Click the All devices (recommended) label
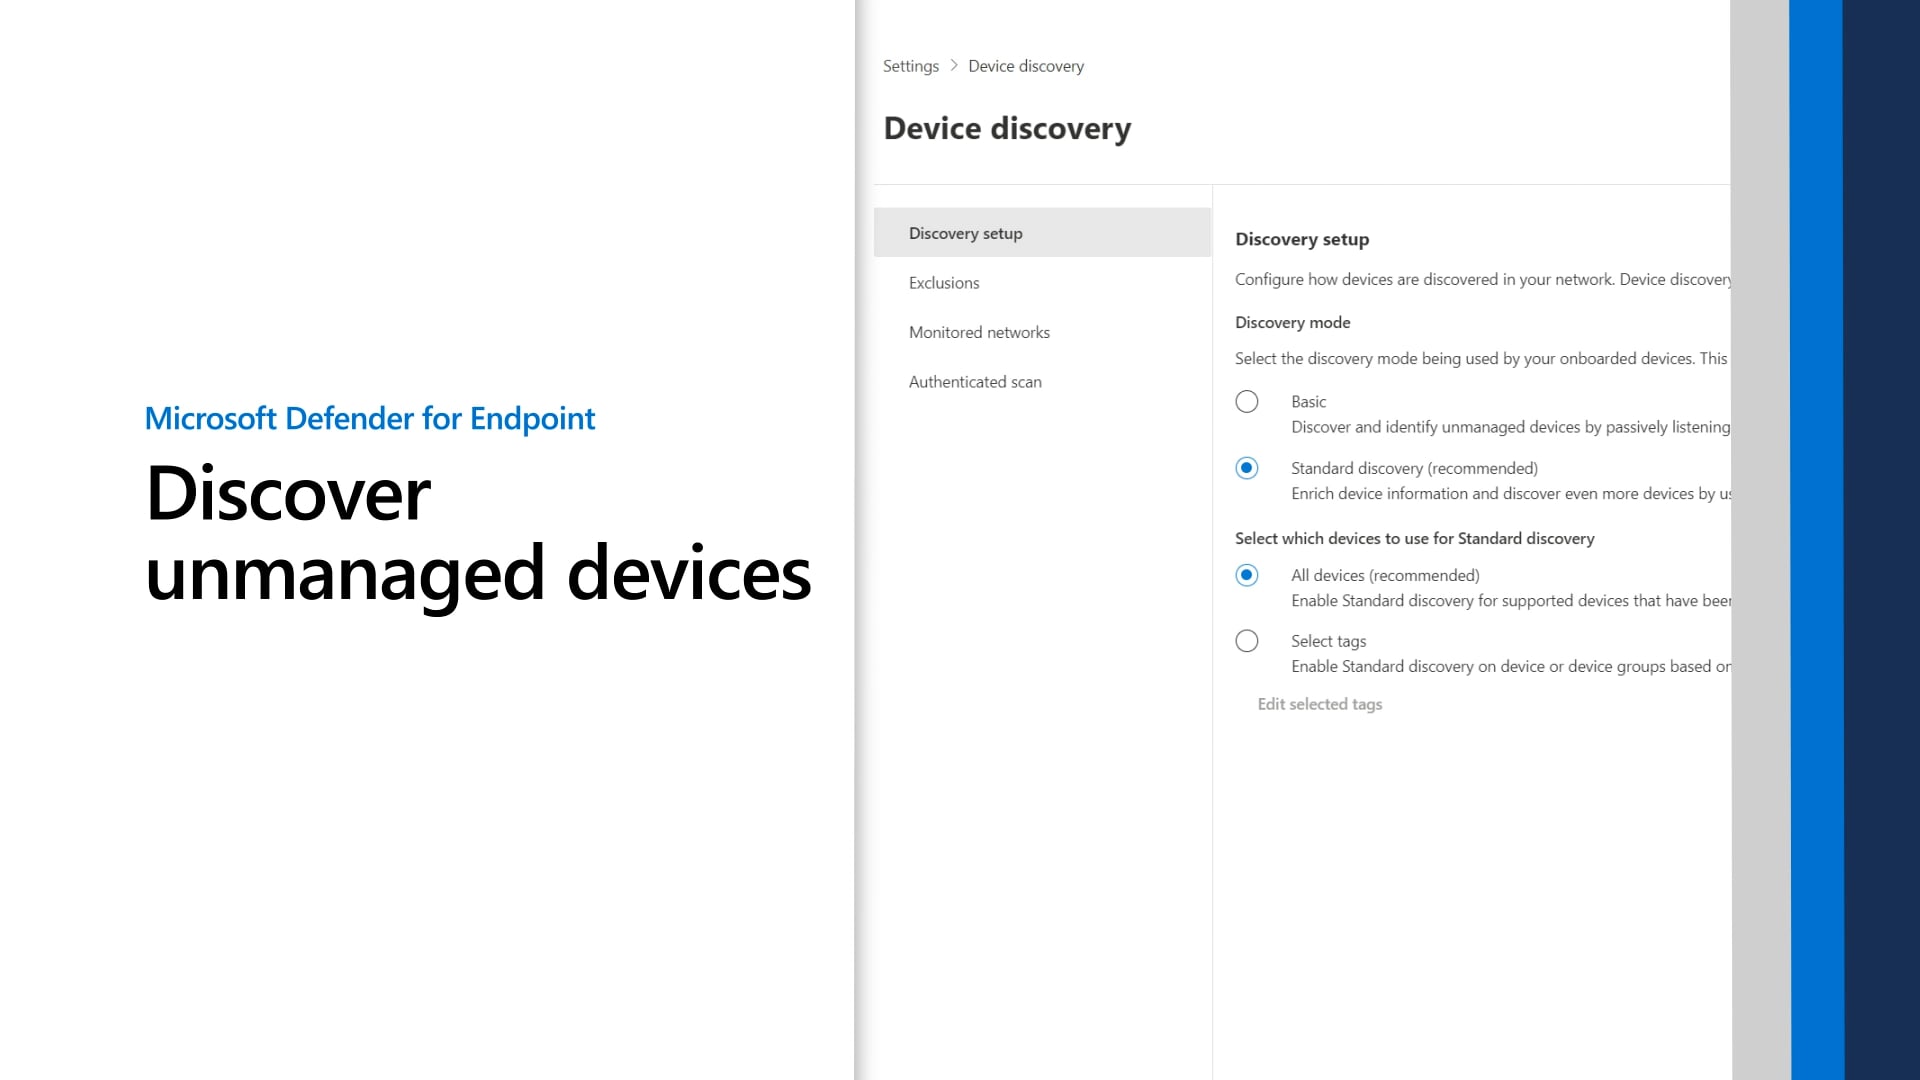Viewport: 1920px width, 1080px height. point(1384,575)
